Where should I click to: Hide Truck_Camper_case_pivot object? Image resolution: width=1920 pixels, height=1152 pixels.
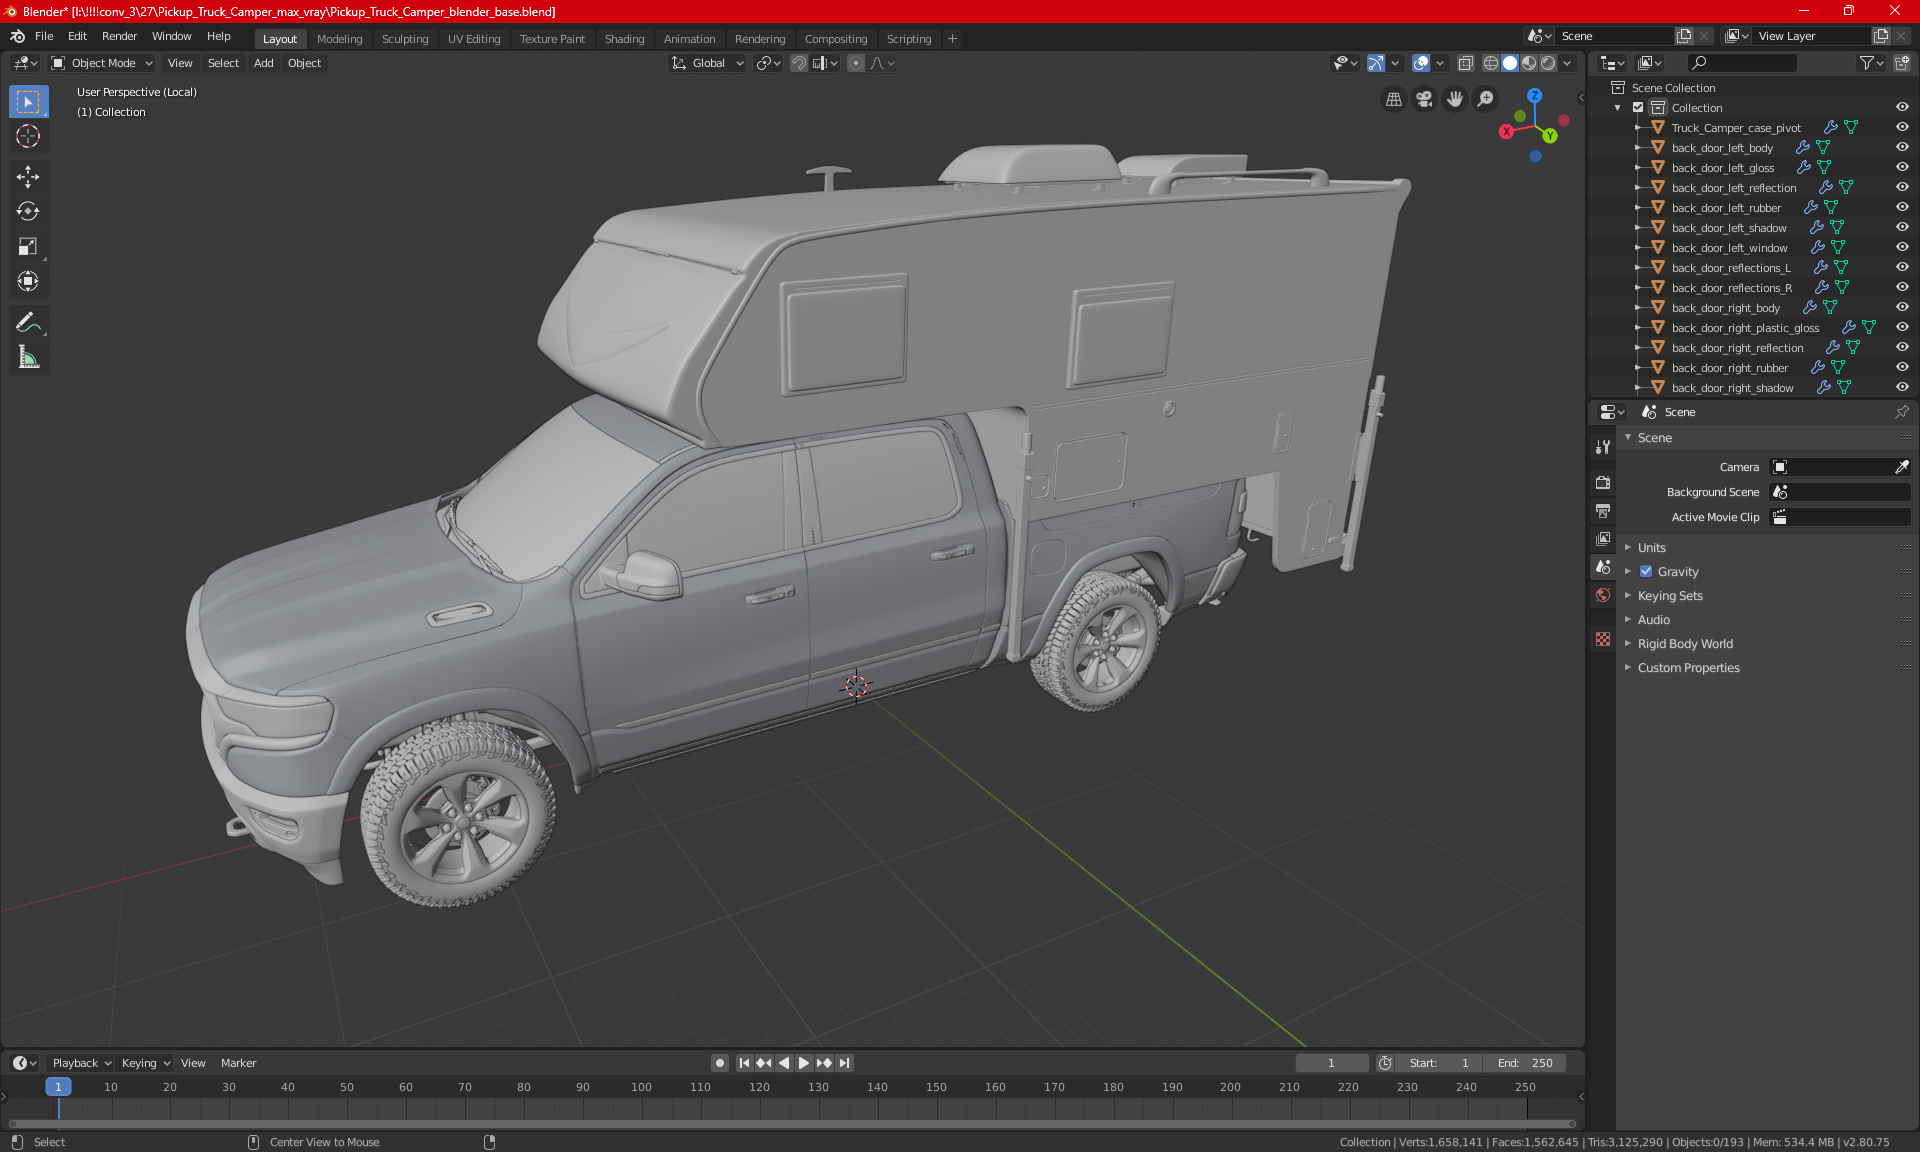1902,128
